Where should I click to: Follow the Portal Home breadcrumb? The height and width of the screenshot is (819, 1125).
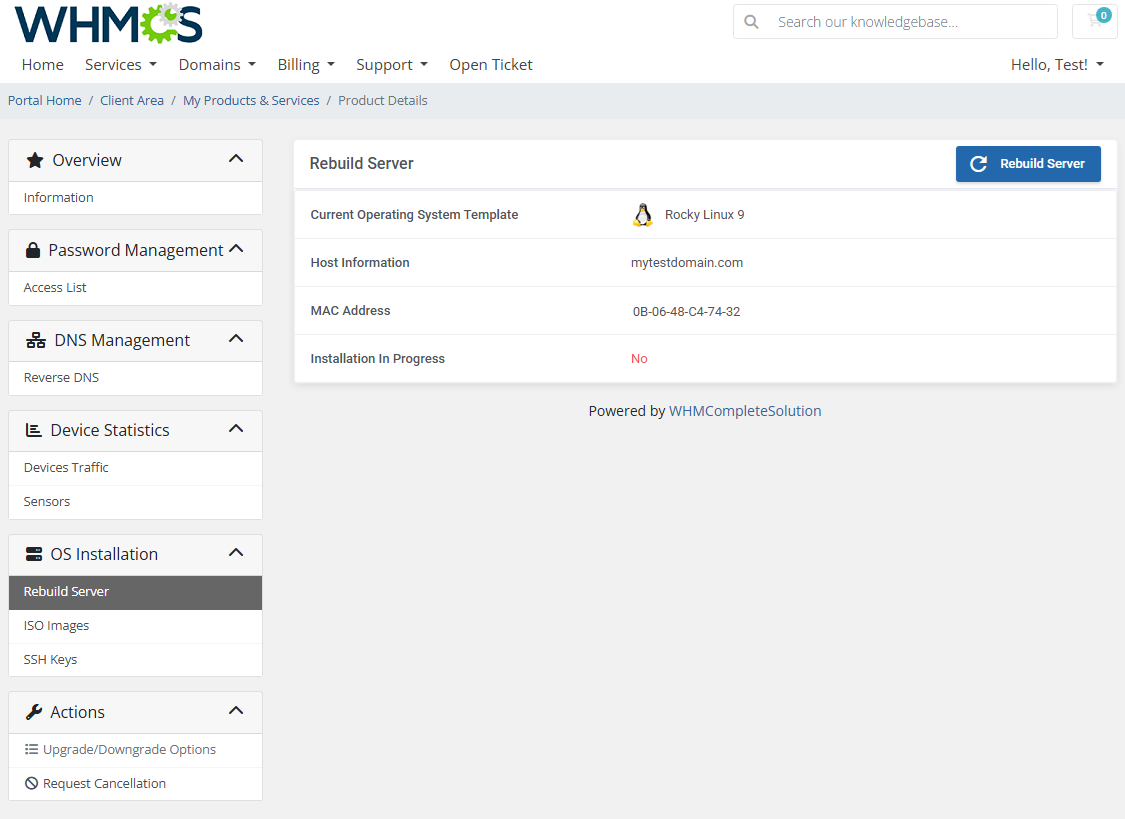(x=44, y=100)
